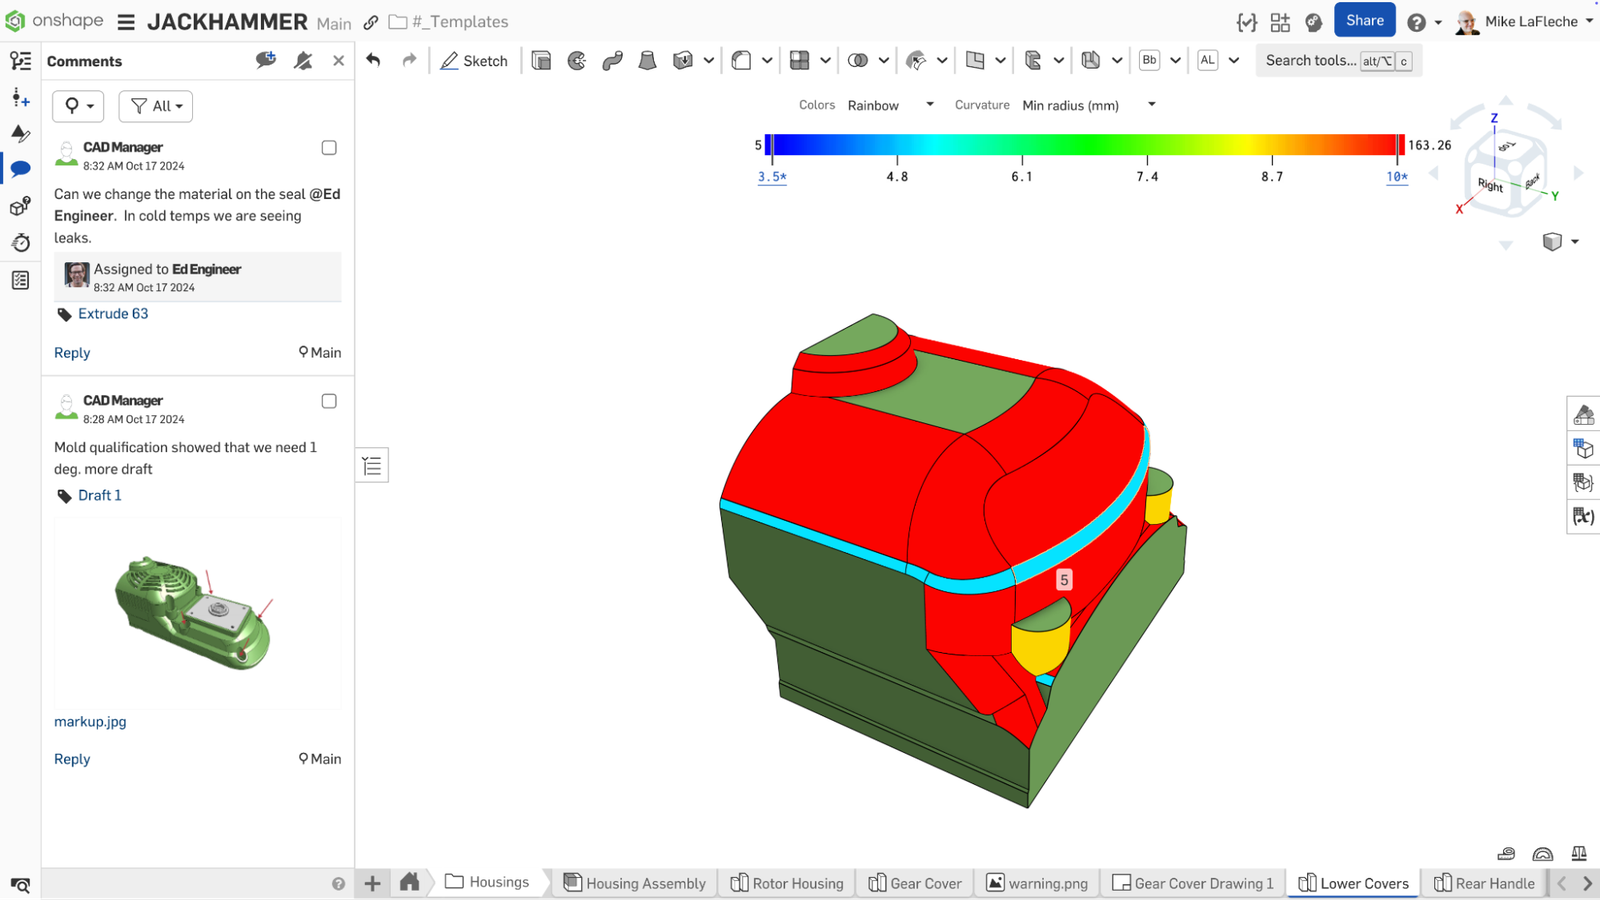Open the All comments filter dropdown
Screen dimensions: 1600x900
(x=155, y=106)
